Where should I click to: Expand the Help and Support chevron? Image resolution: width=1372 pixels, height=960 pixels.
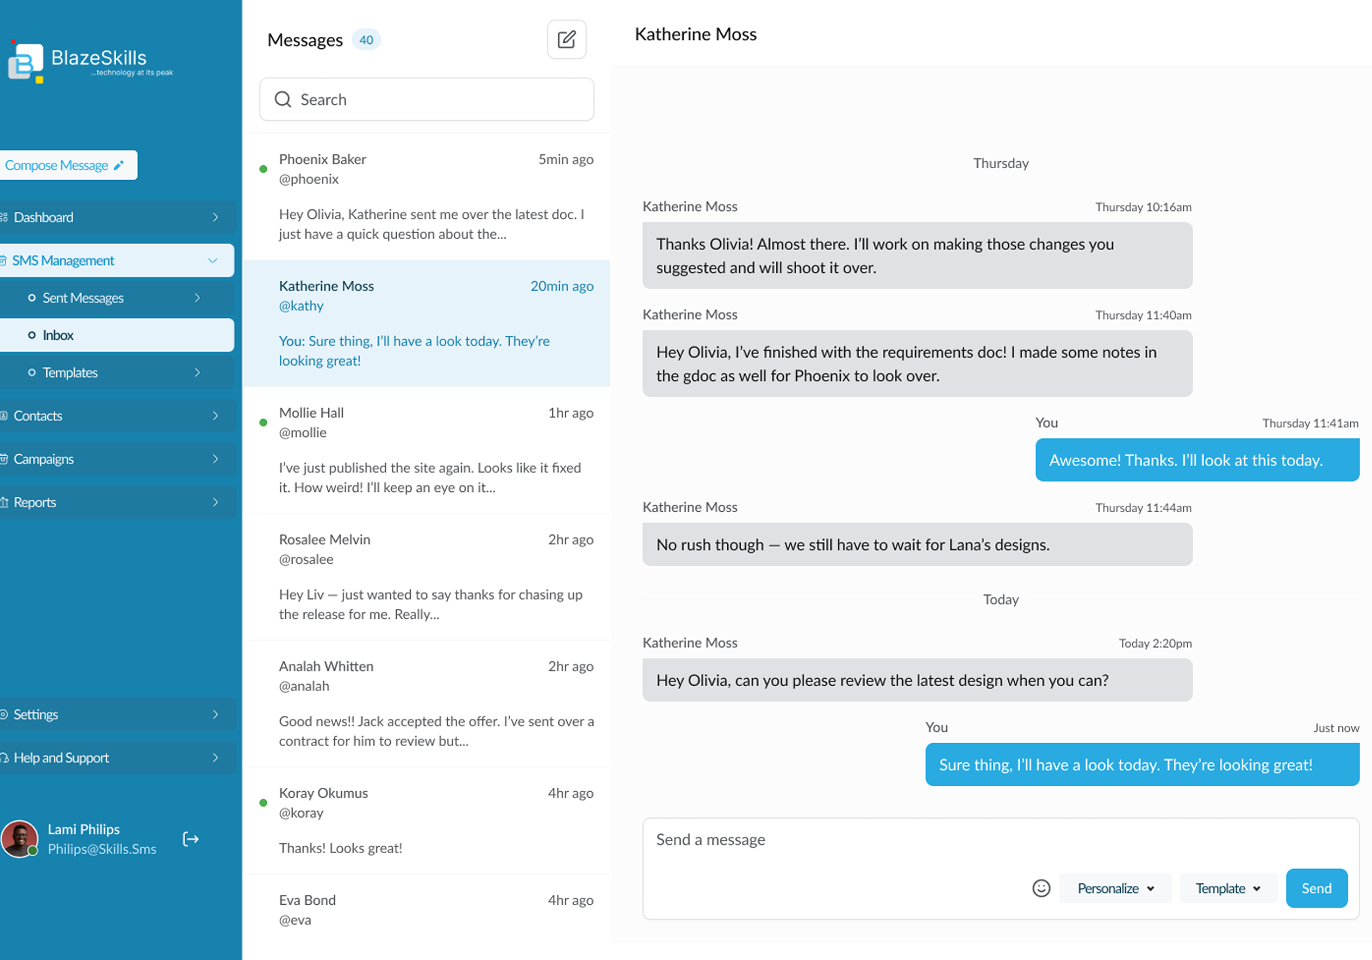pyautogui.click(x=215, y=758)
